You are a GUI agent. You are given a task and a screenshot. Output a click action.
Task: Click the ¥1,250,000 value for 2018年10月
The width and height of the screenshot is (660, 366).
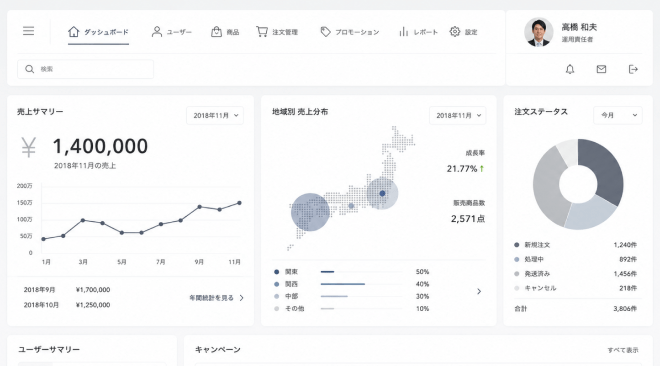(93, 305)
